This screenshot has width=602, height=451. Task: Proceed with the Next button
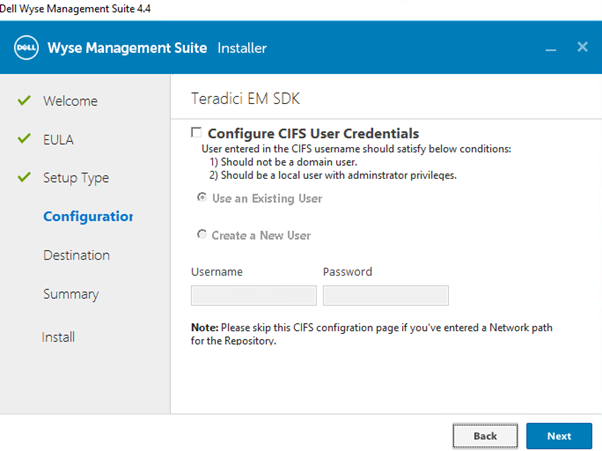coord(559,436)
